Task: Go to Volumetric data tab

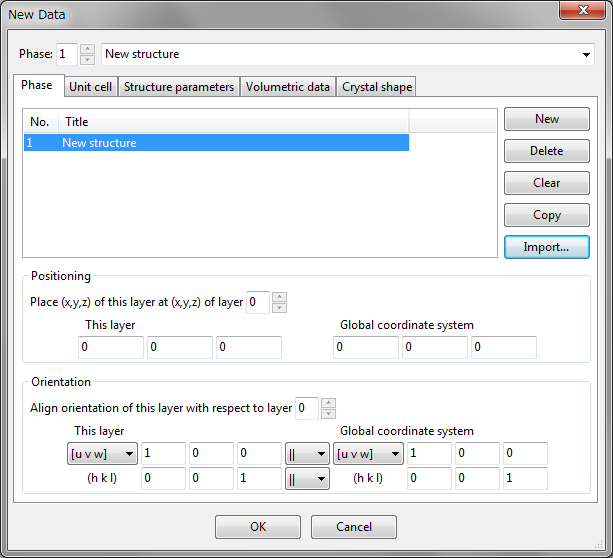Action: 288,87
